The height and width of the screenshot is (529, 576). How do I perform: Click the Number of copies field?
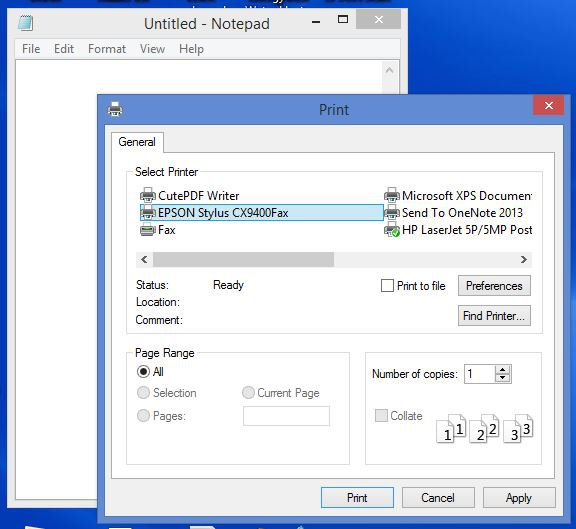(479, 374)
